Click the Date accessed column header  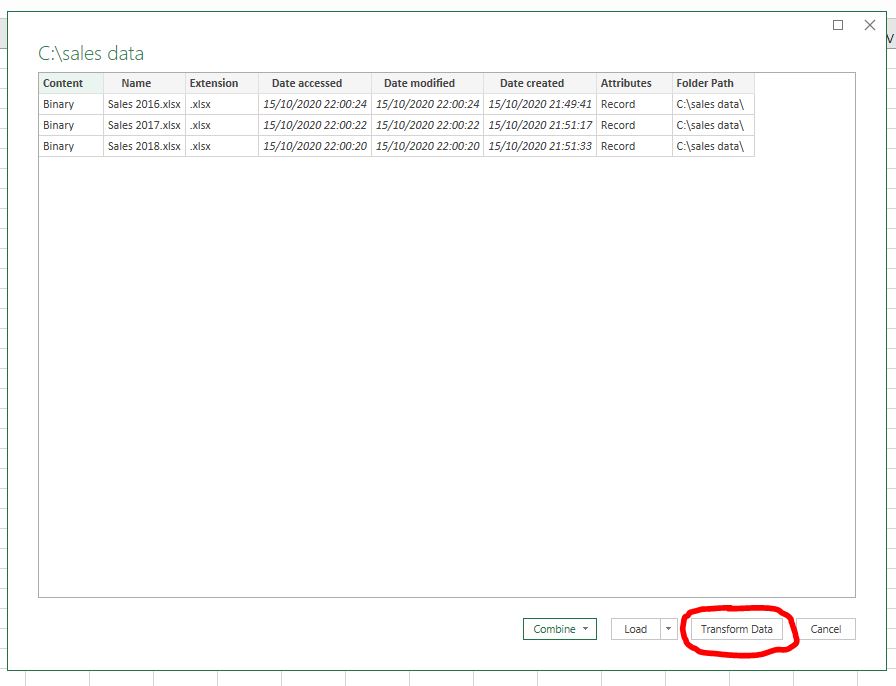coord(307,83)
